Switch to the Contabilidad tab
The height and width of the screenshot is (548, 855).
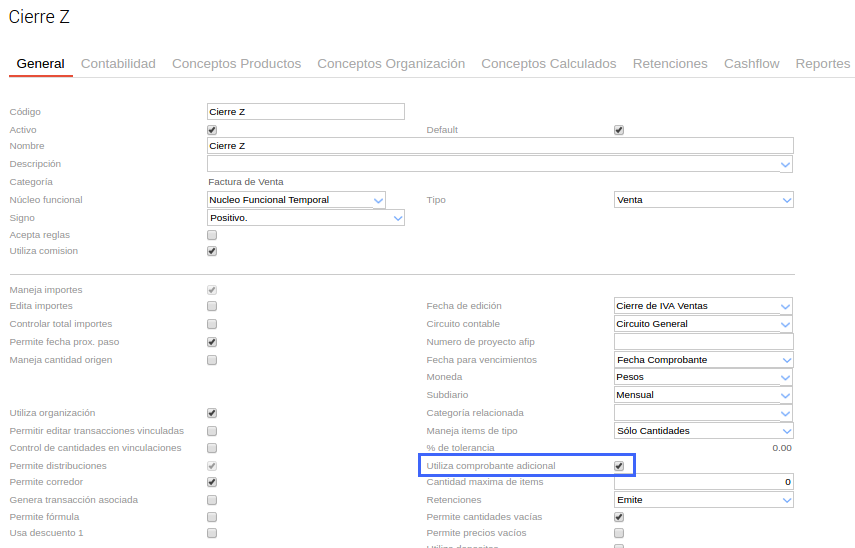[x=118, y=64]
